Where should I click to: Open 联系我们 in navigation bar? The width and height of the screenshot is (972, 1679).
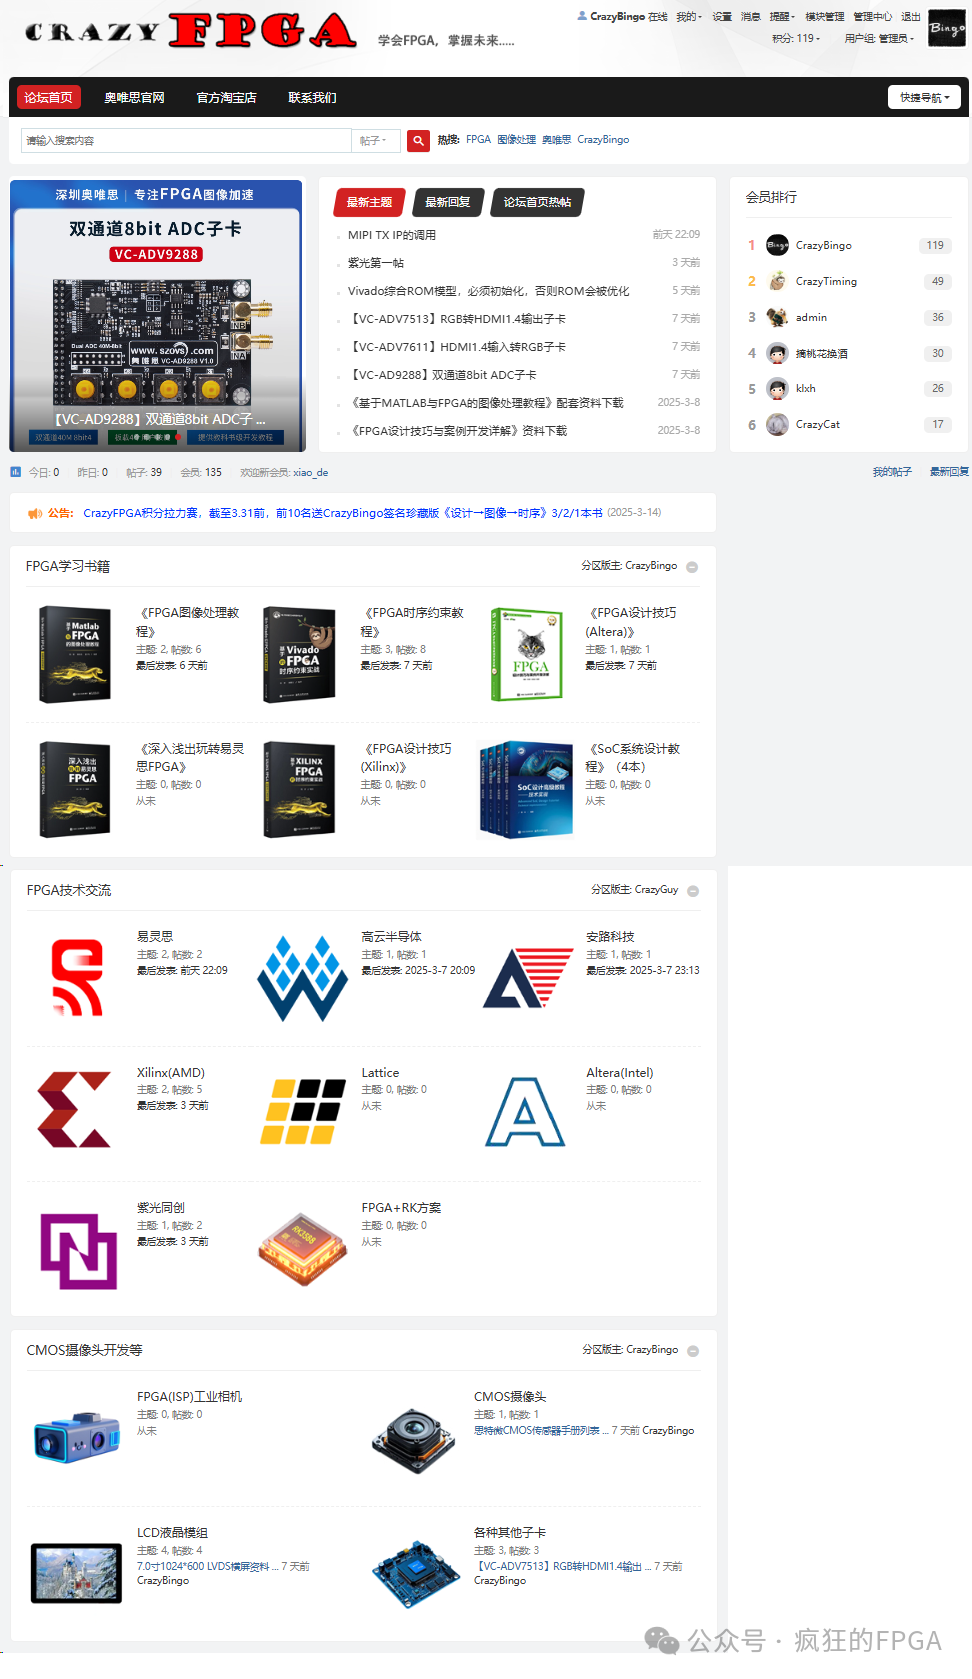312,98
